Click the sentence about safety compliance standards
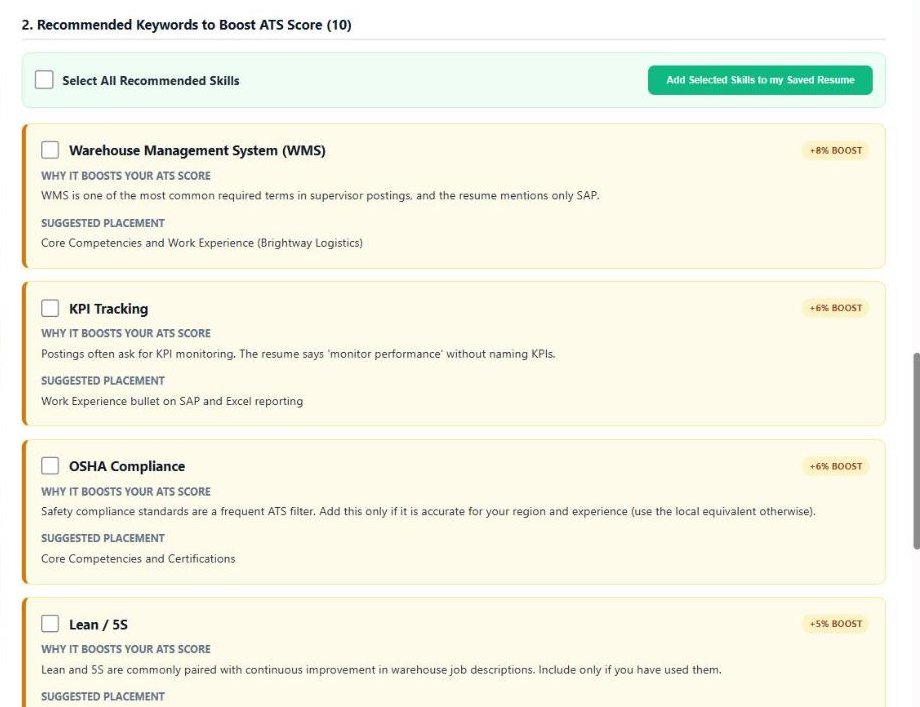The width and height of the screenshot is (920, 707). click(x=428, y=511)
